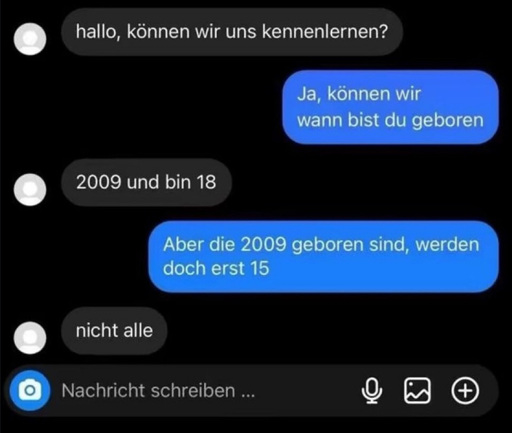Open the camera from the message bar

click(30, 390)
